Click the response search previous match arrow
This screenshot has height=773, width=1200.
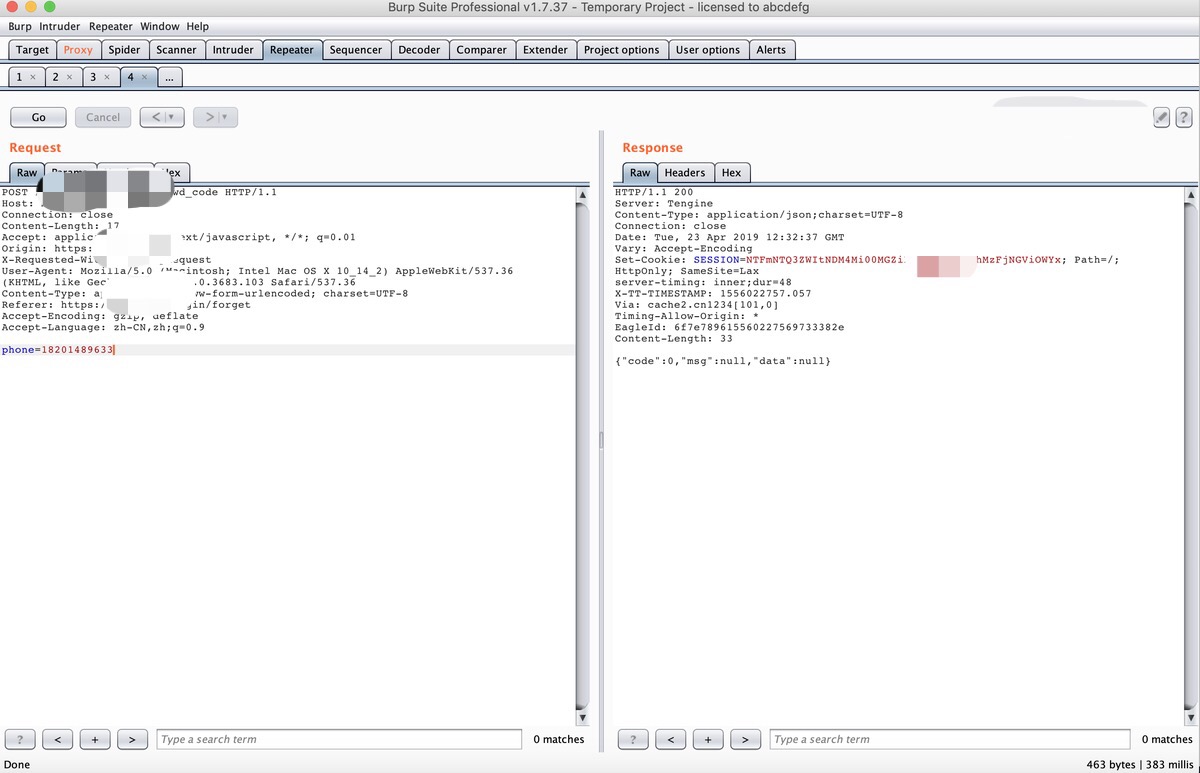(670, 740)
